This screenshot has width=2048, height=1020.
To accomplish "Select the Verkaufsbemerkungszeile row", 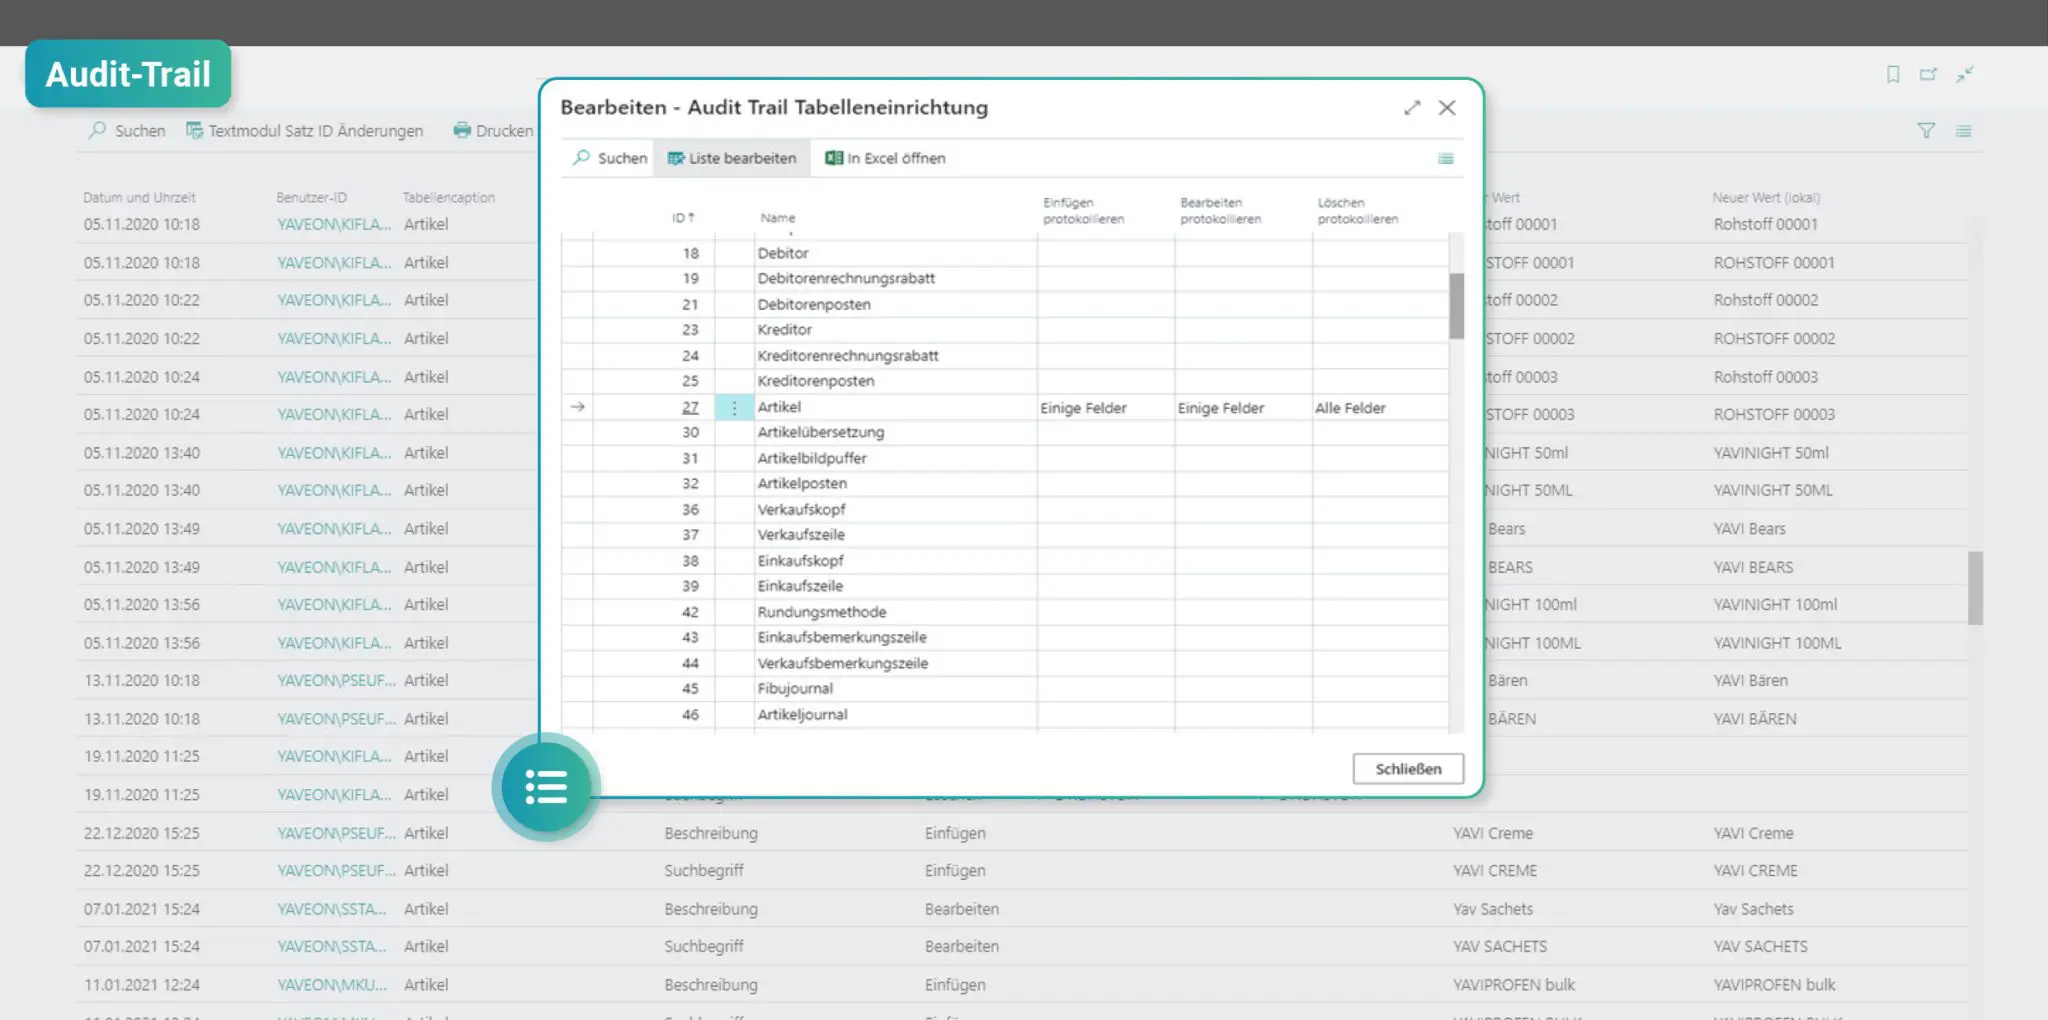I will click(x=1005, y=663).
